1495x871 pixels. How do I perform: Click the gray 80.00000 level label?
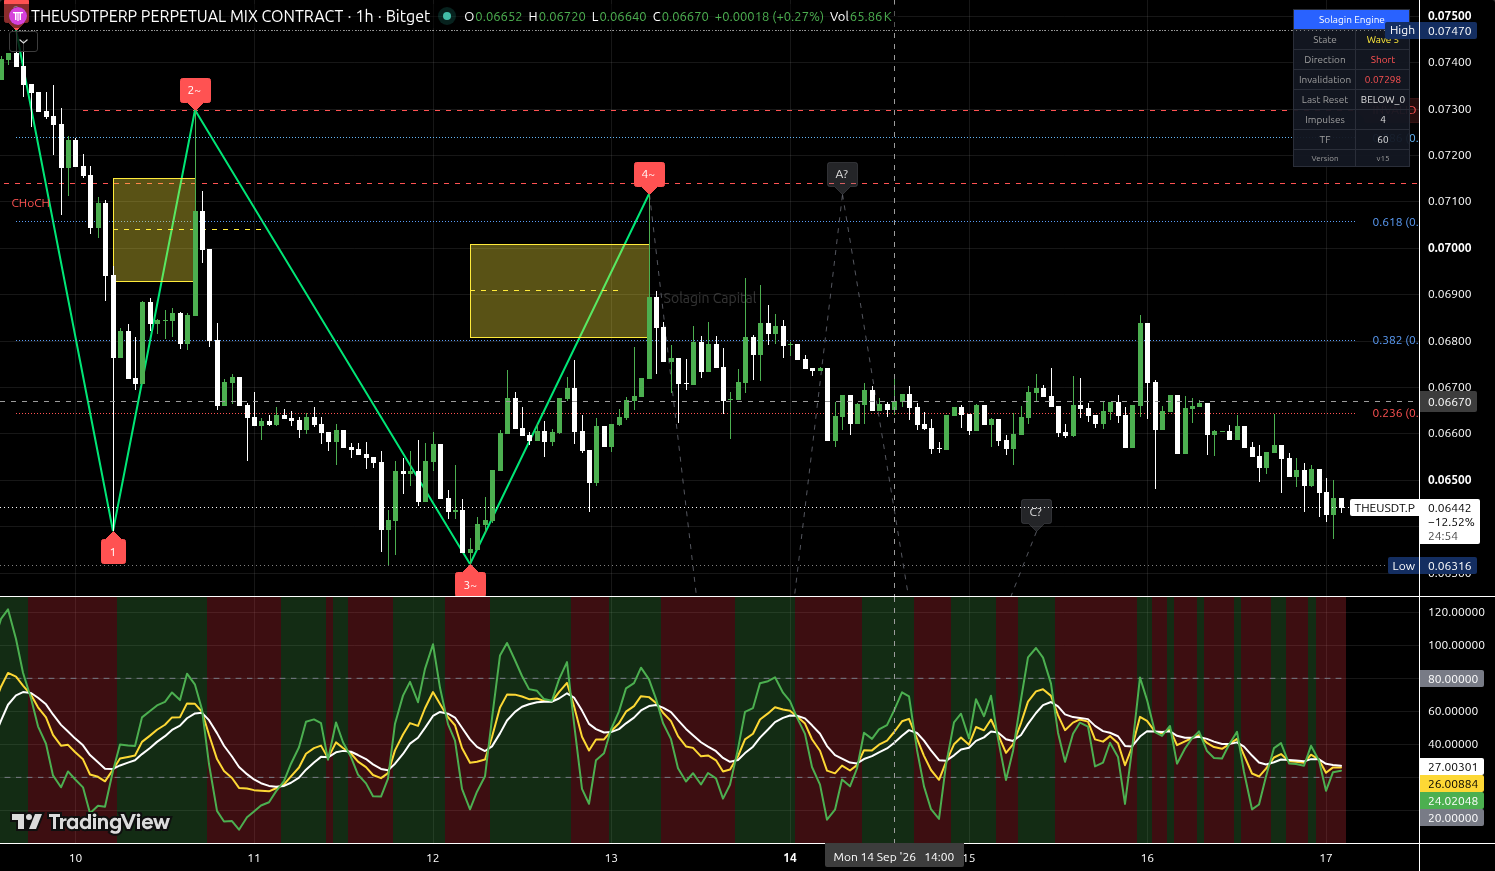1452,678
